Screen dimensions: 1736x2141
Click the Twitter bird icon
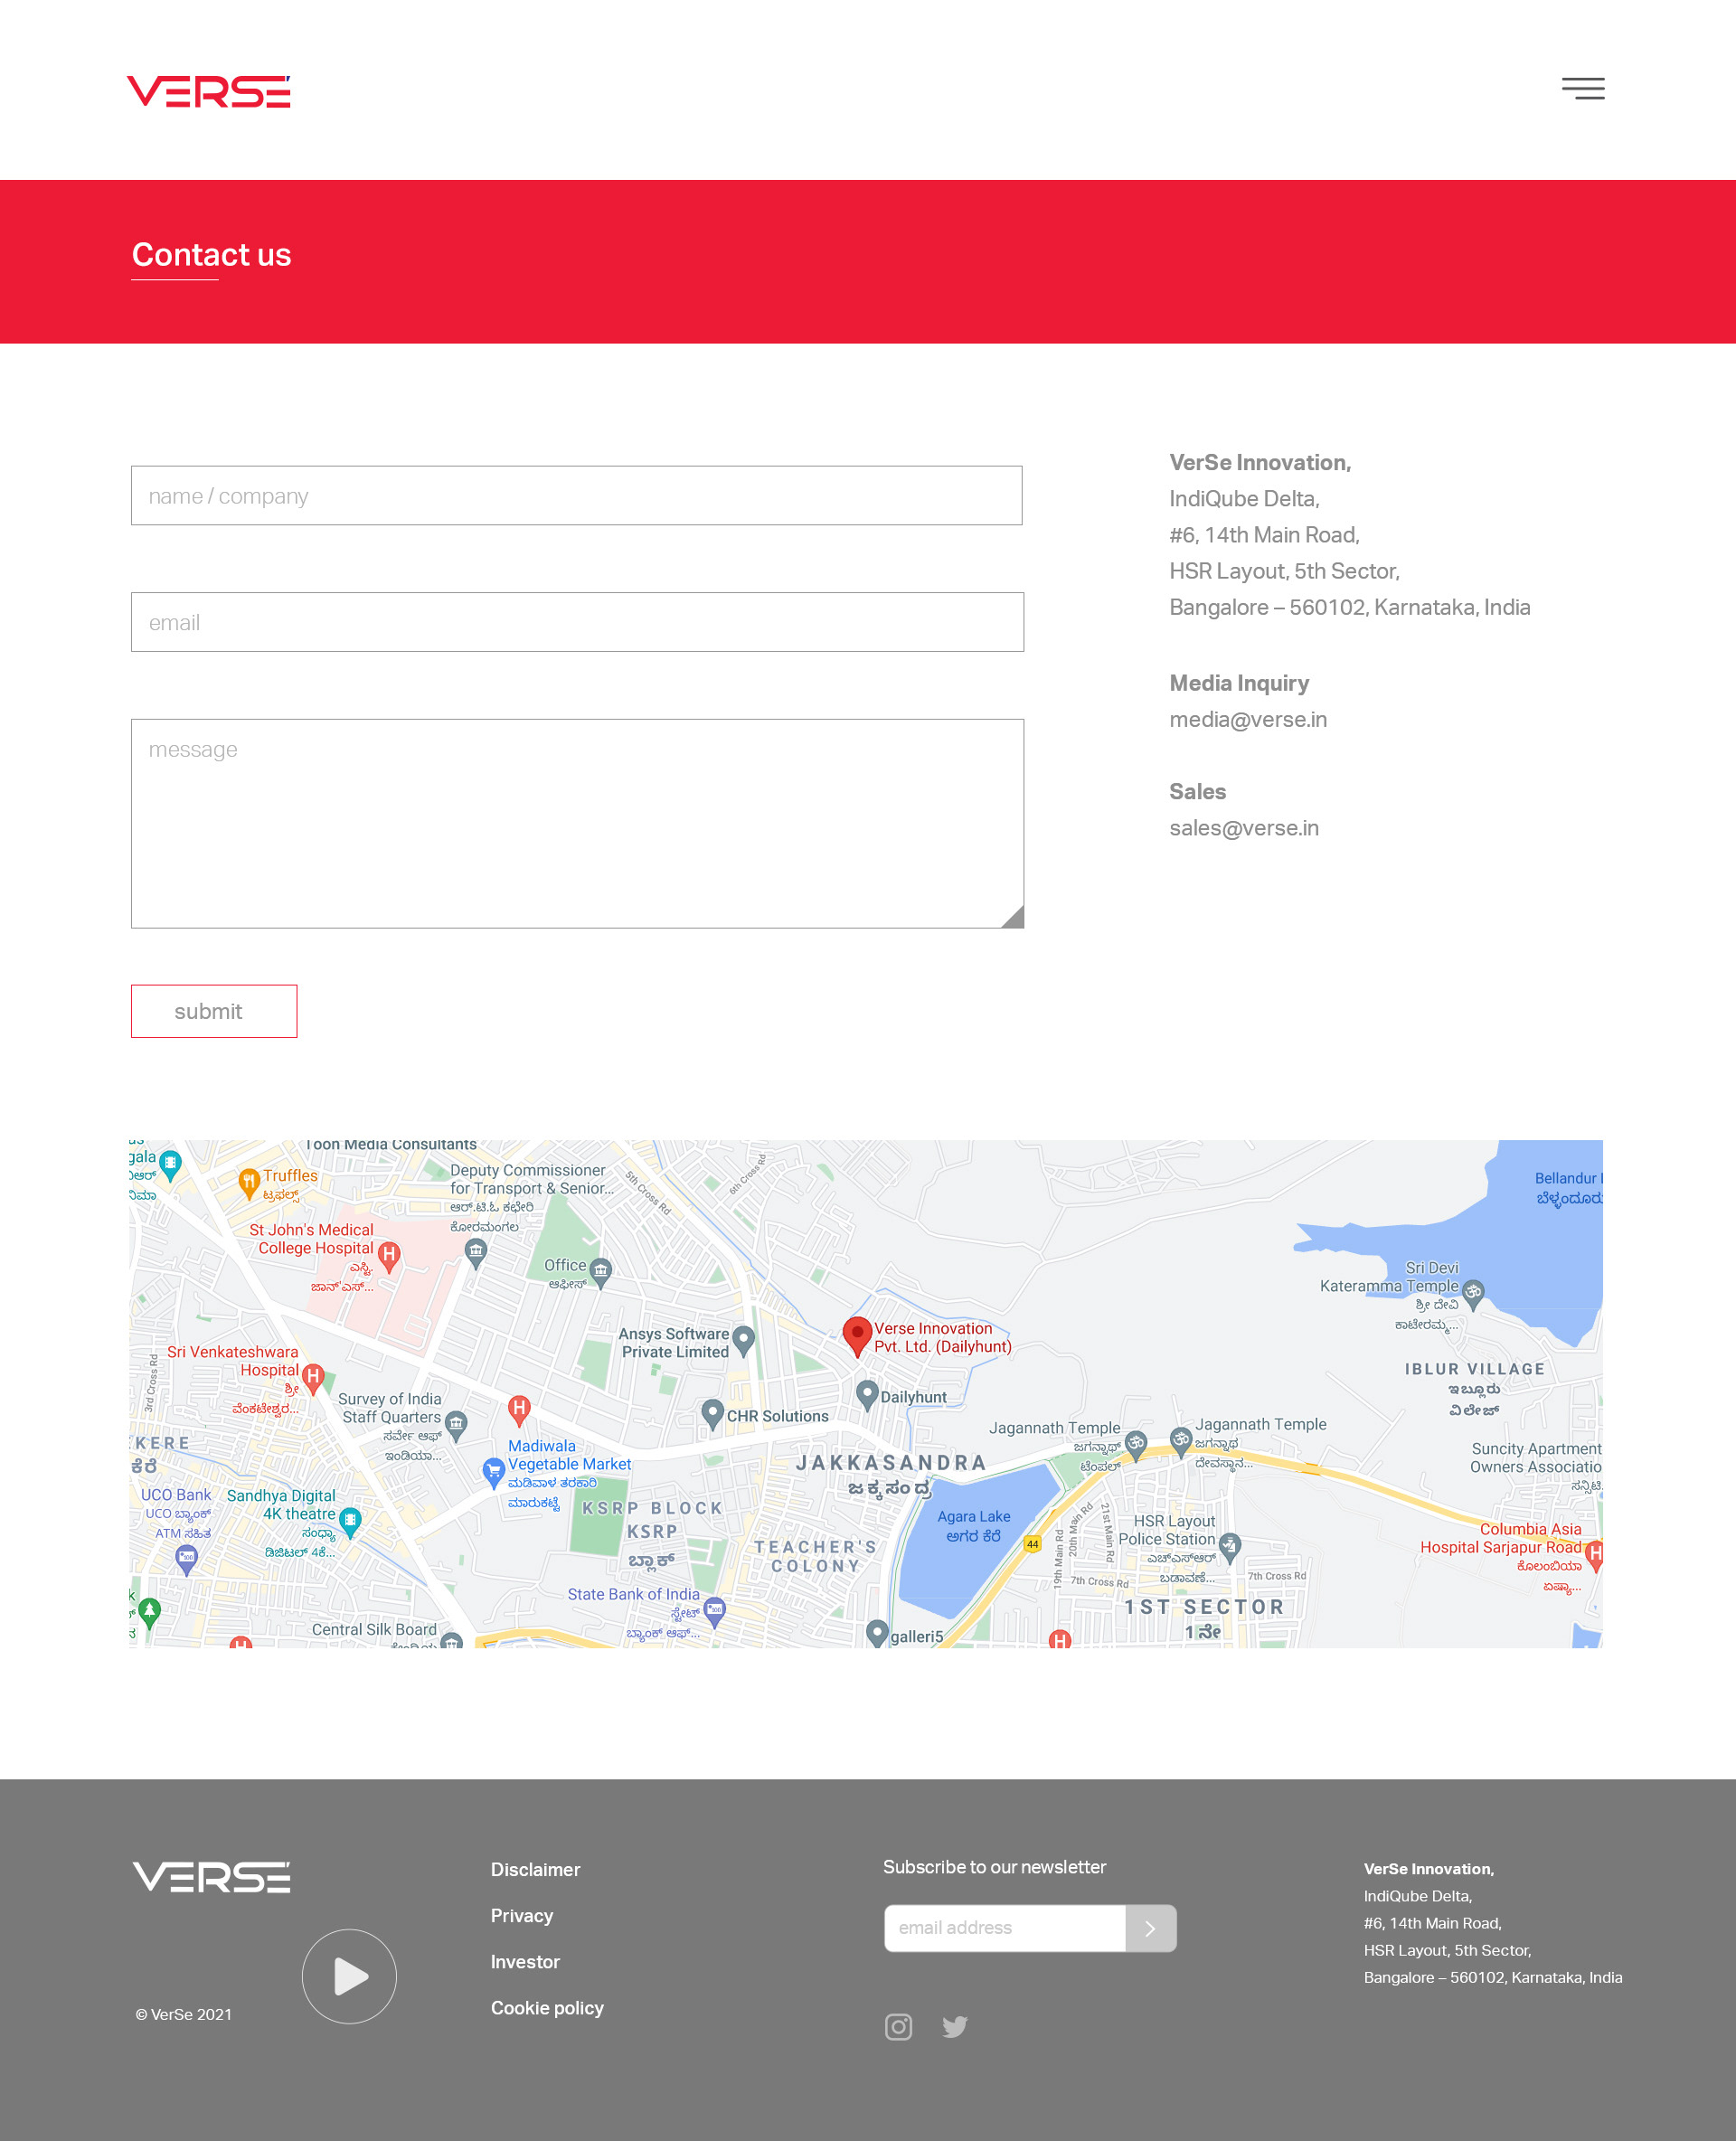click(954, 2026)
